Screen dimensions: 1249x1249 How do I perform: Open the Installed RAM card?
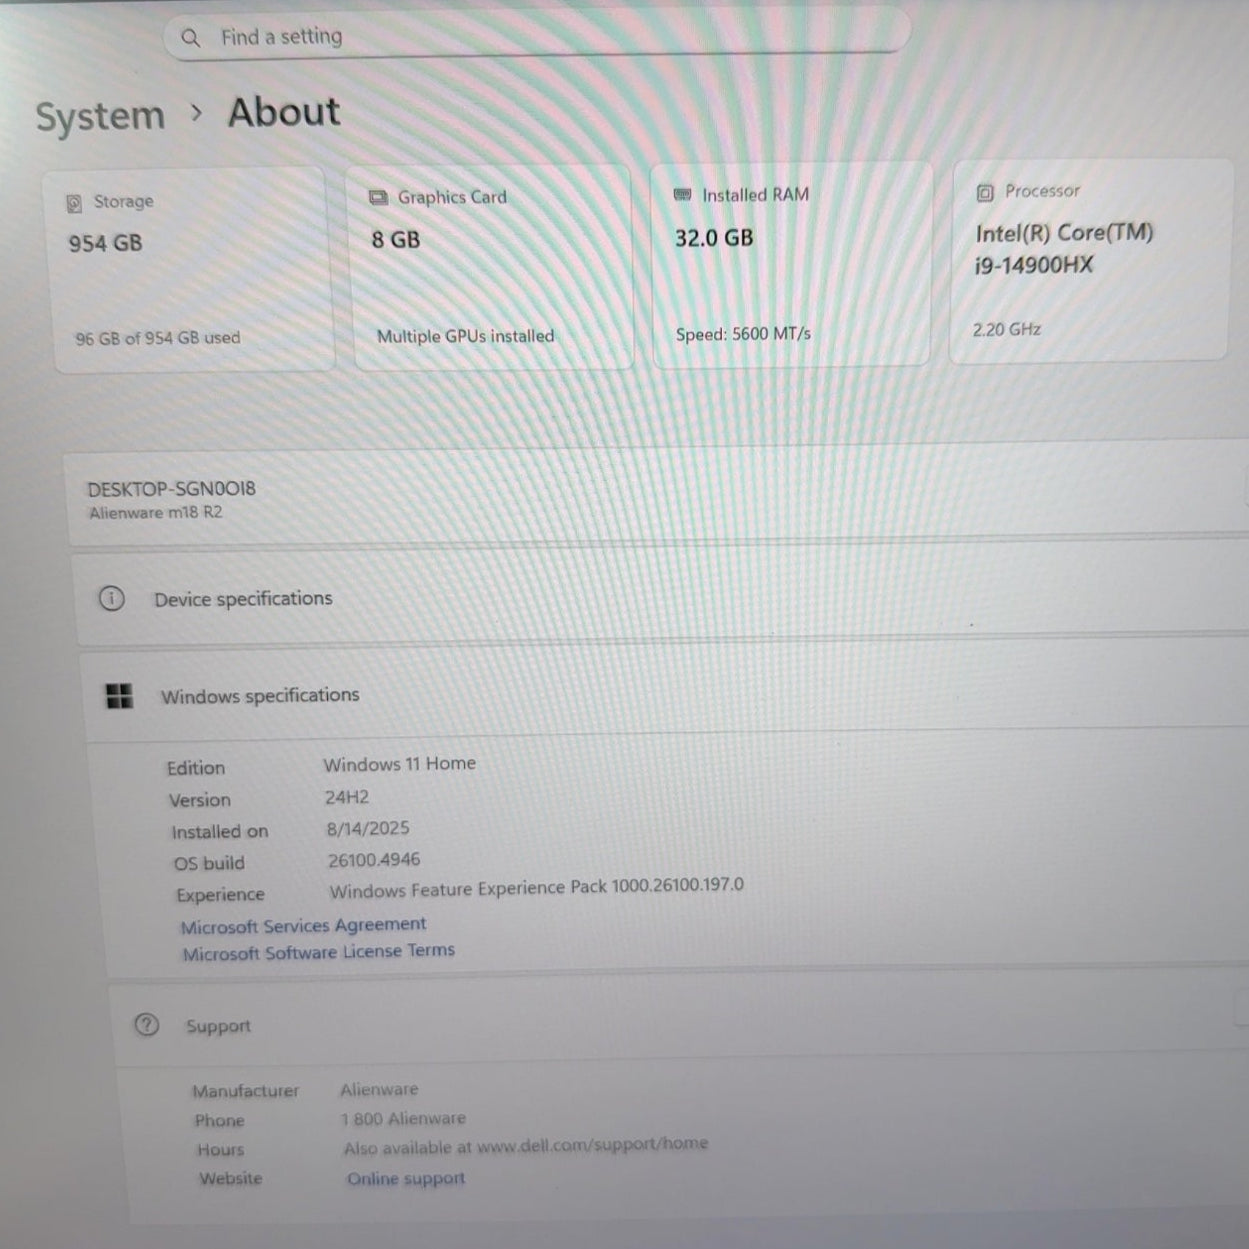pyautogui.click(x=791, y=264)
